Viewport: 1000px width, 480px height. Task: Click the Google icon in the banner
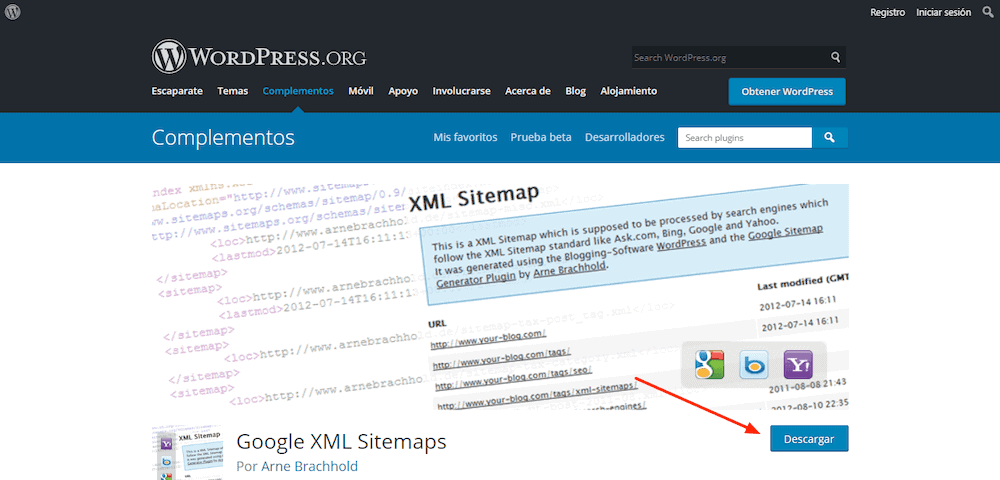point(709,365)
